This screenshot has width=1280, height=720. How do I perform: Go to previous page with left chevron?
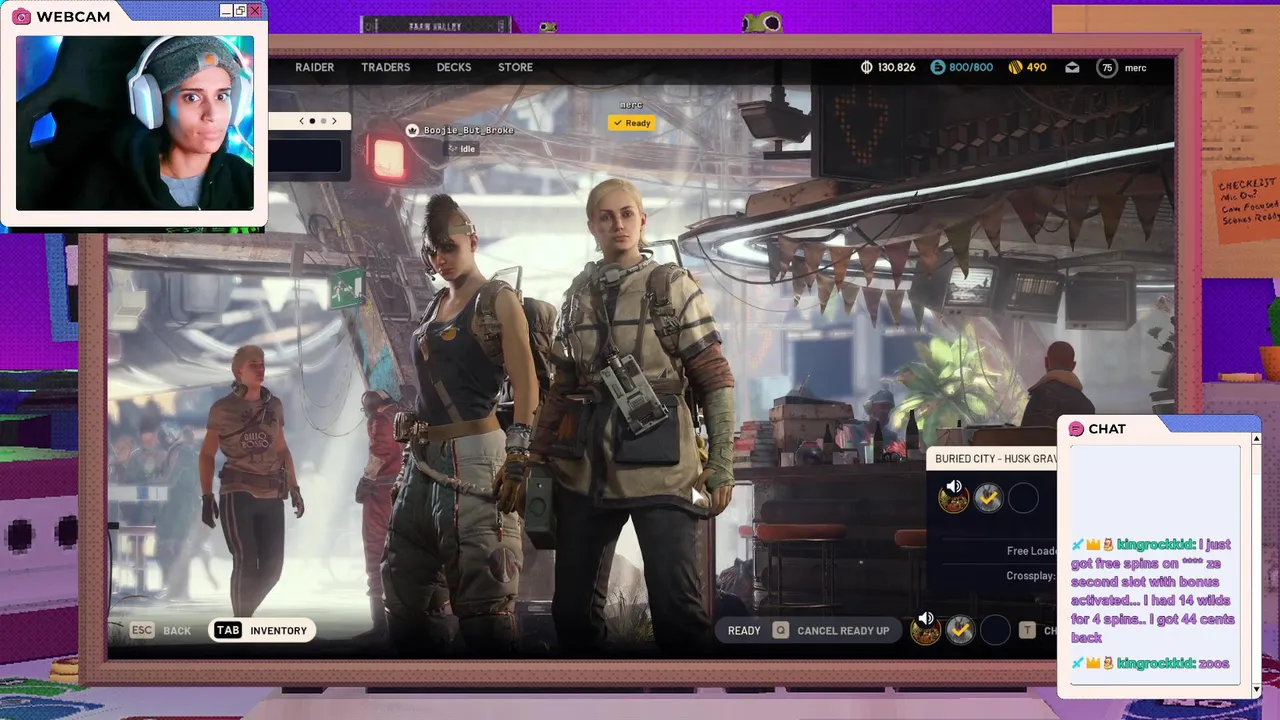[x=302, y=121]
